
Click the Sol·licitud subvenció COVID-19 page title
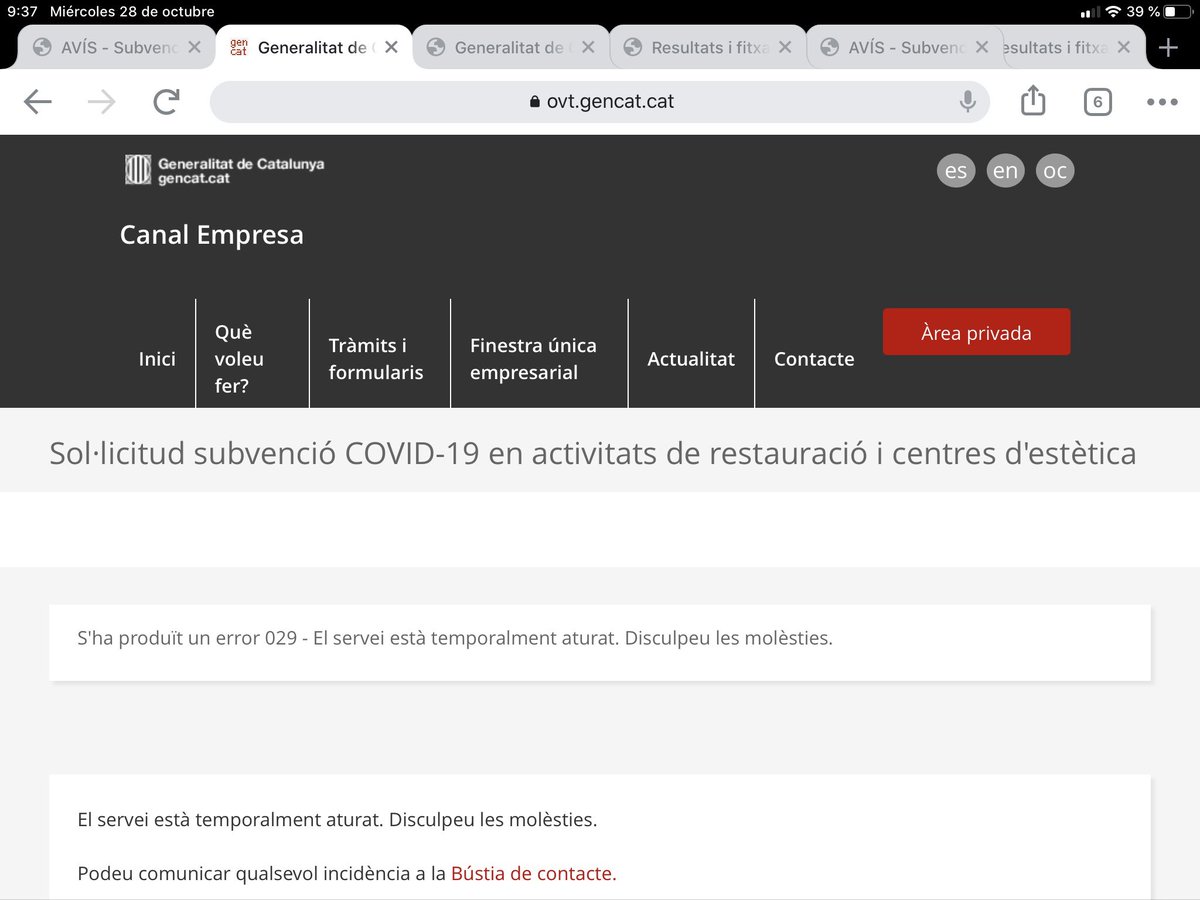coord(593,454)
